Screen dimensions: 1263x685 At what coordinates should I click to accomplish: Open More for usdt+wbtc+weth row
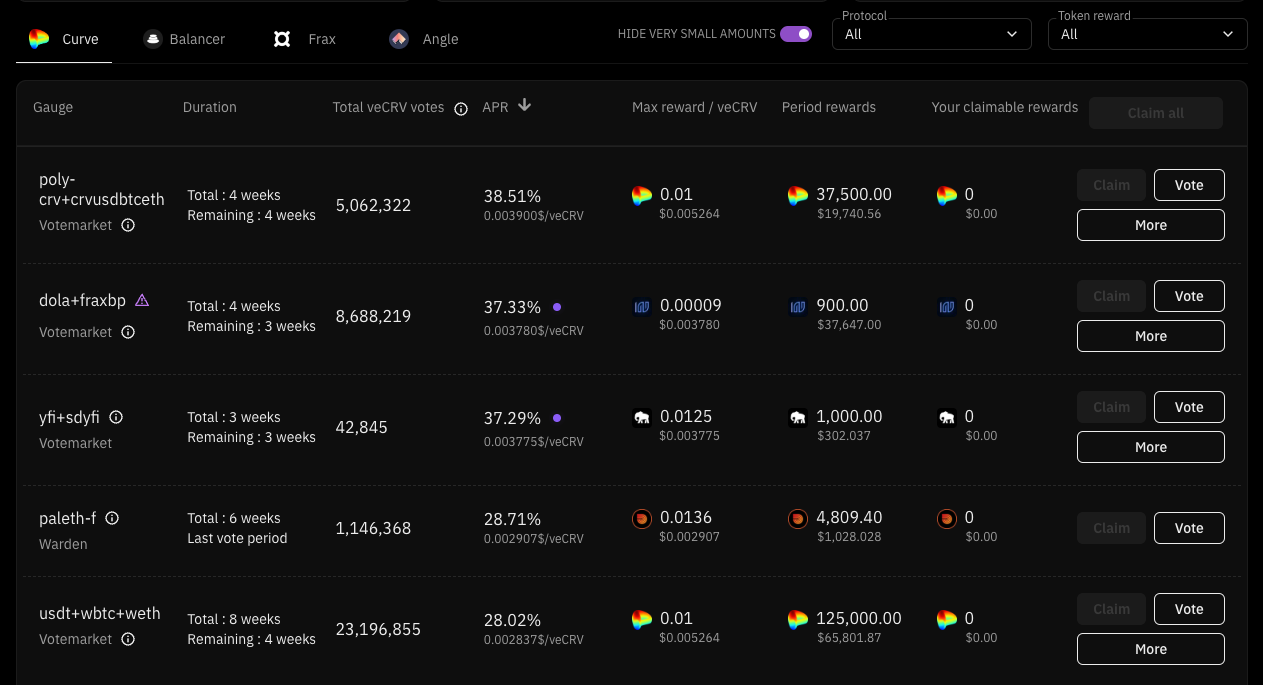click(1151, 649)
